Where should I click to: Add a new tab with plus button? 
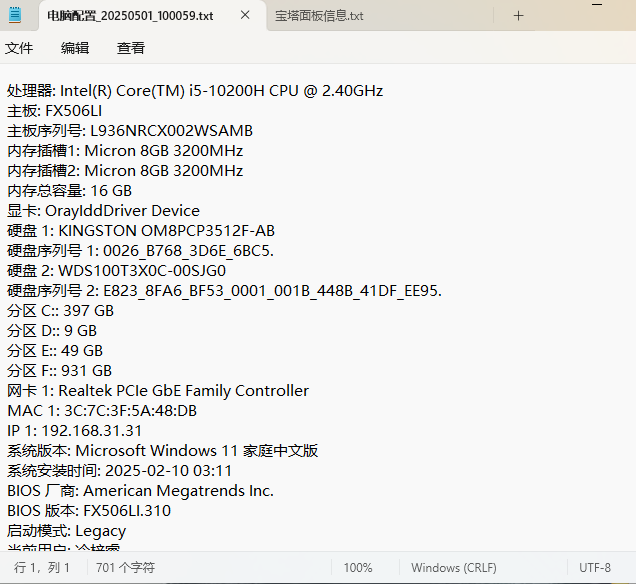(x=518, y=16)
